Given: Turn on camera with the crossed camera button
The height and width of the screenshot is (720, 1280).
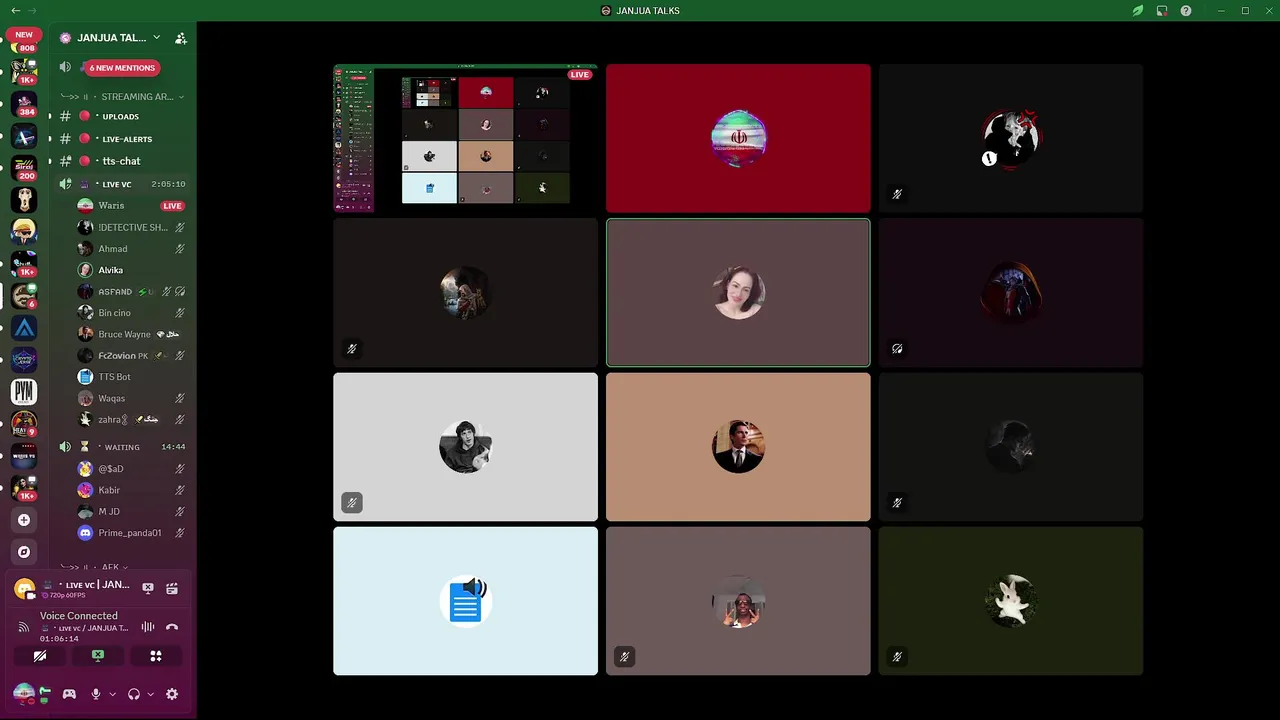Looking at the screenshot, I should (40, 656).
